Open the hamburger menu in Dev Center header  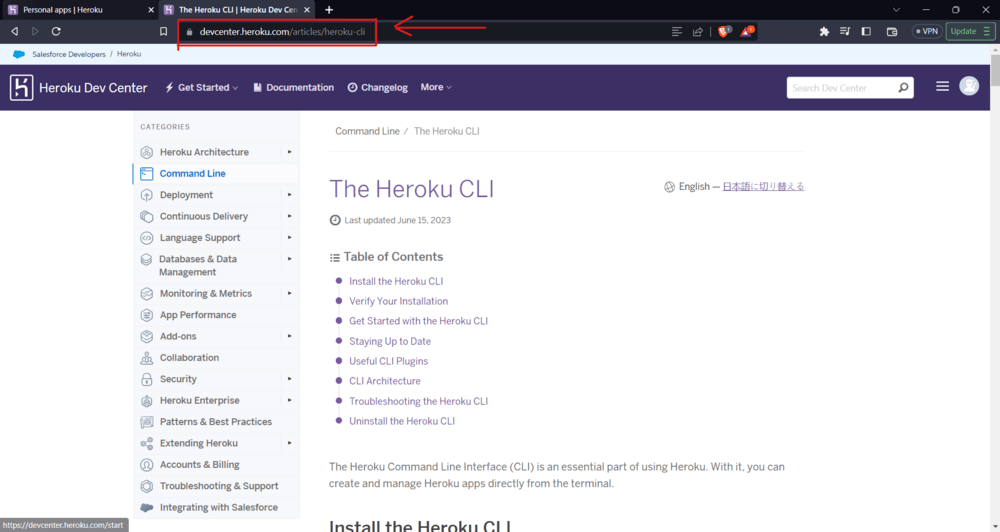pos(942,86)
